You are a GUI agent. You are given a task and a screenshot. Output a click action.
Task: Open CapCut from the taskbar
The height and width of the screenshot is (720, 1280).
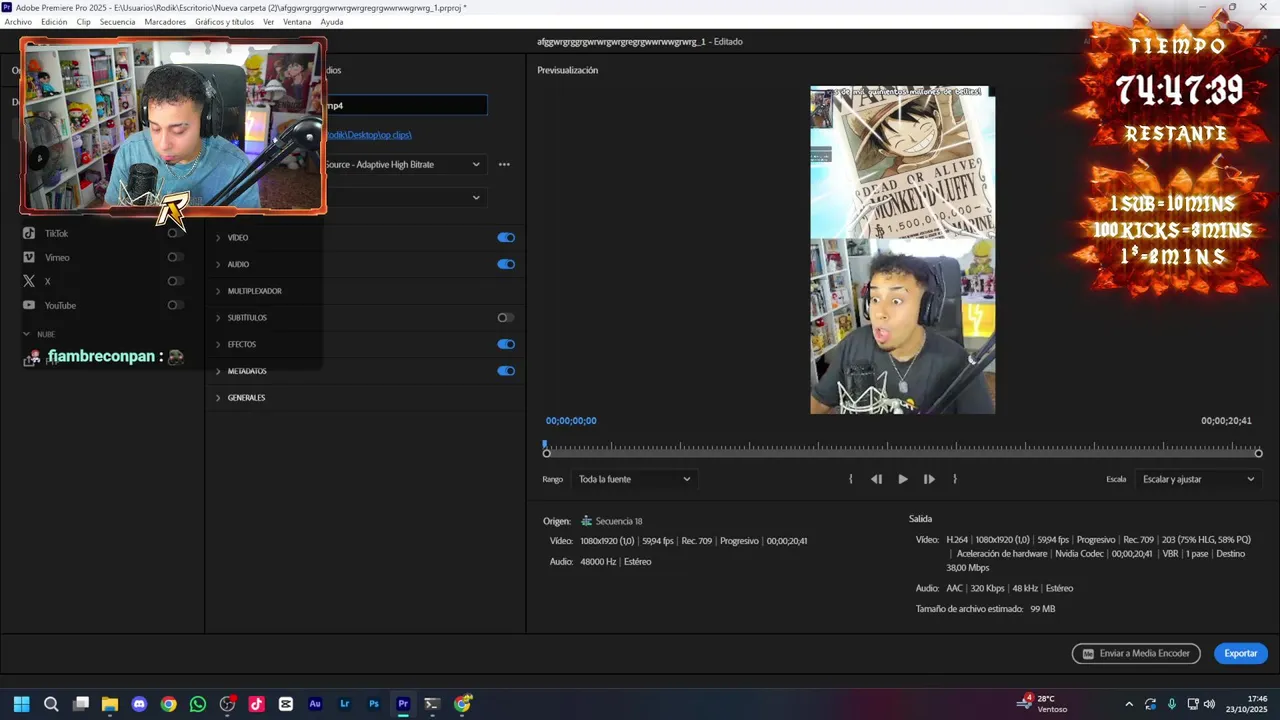click(286, 704)
